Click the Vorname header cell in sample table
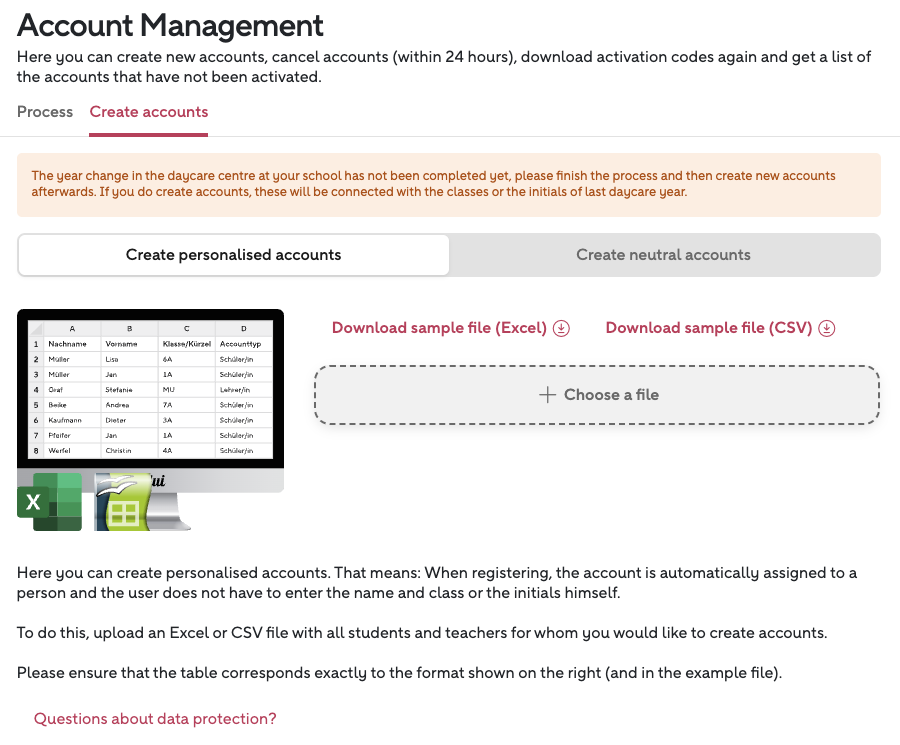Image resolution: width=900 pixels, height=745 pixels. [x=122, y=343]
